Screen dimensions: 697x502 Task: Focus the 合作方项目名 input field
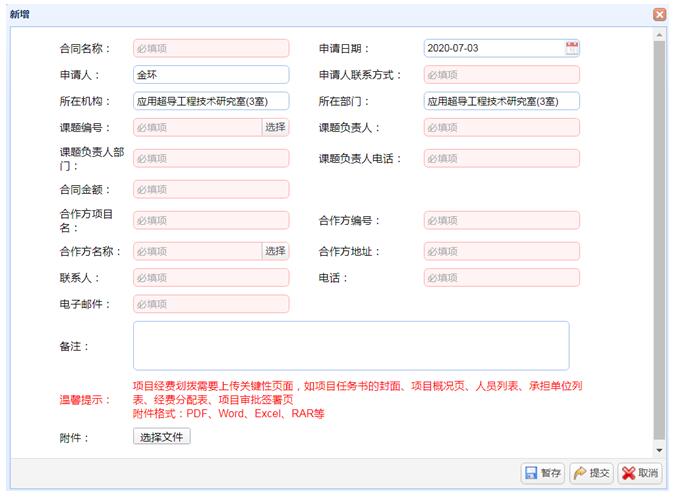tap(211, 220)
